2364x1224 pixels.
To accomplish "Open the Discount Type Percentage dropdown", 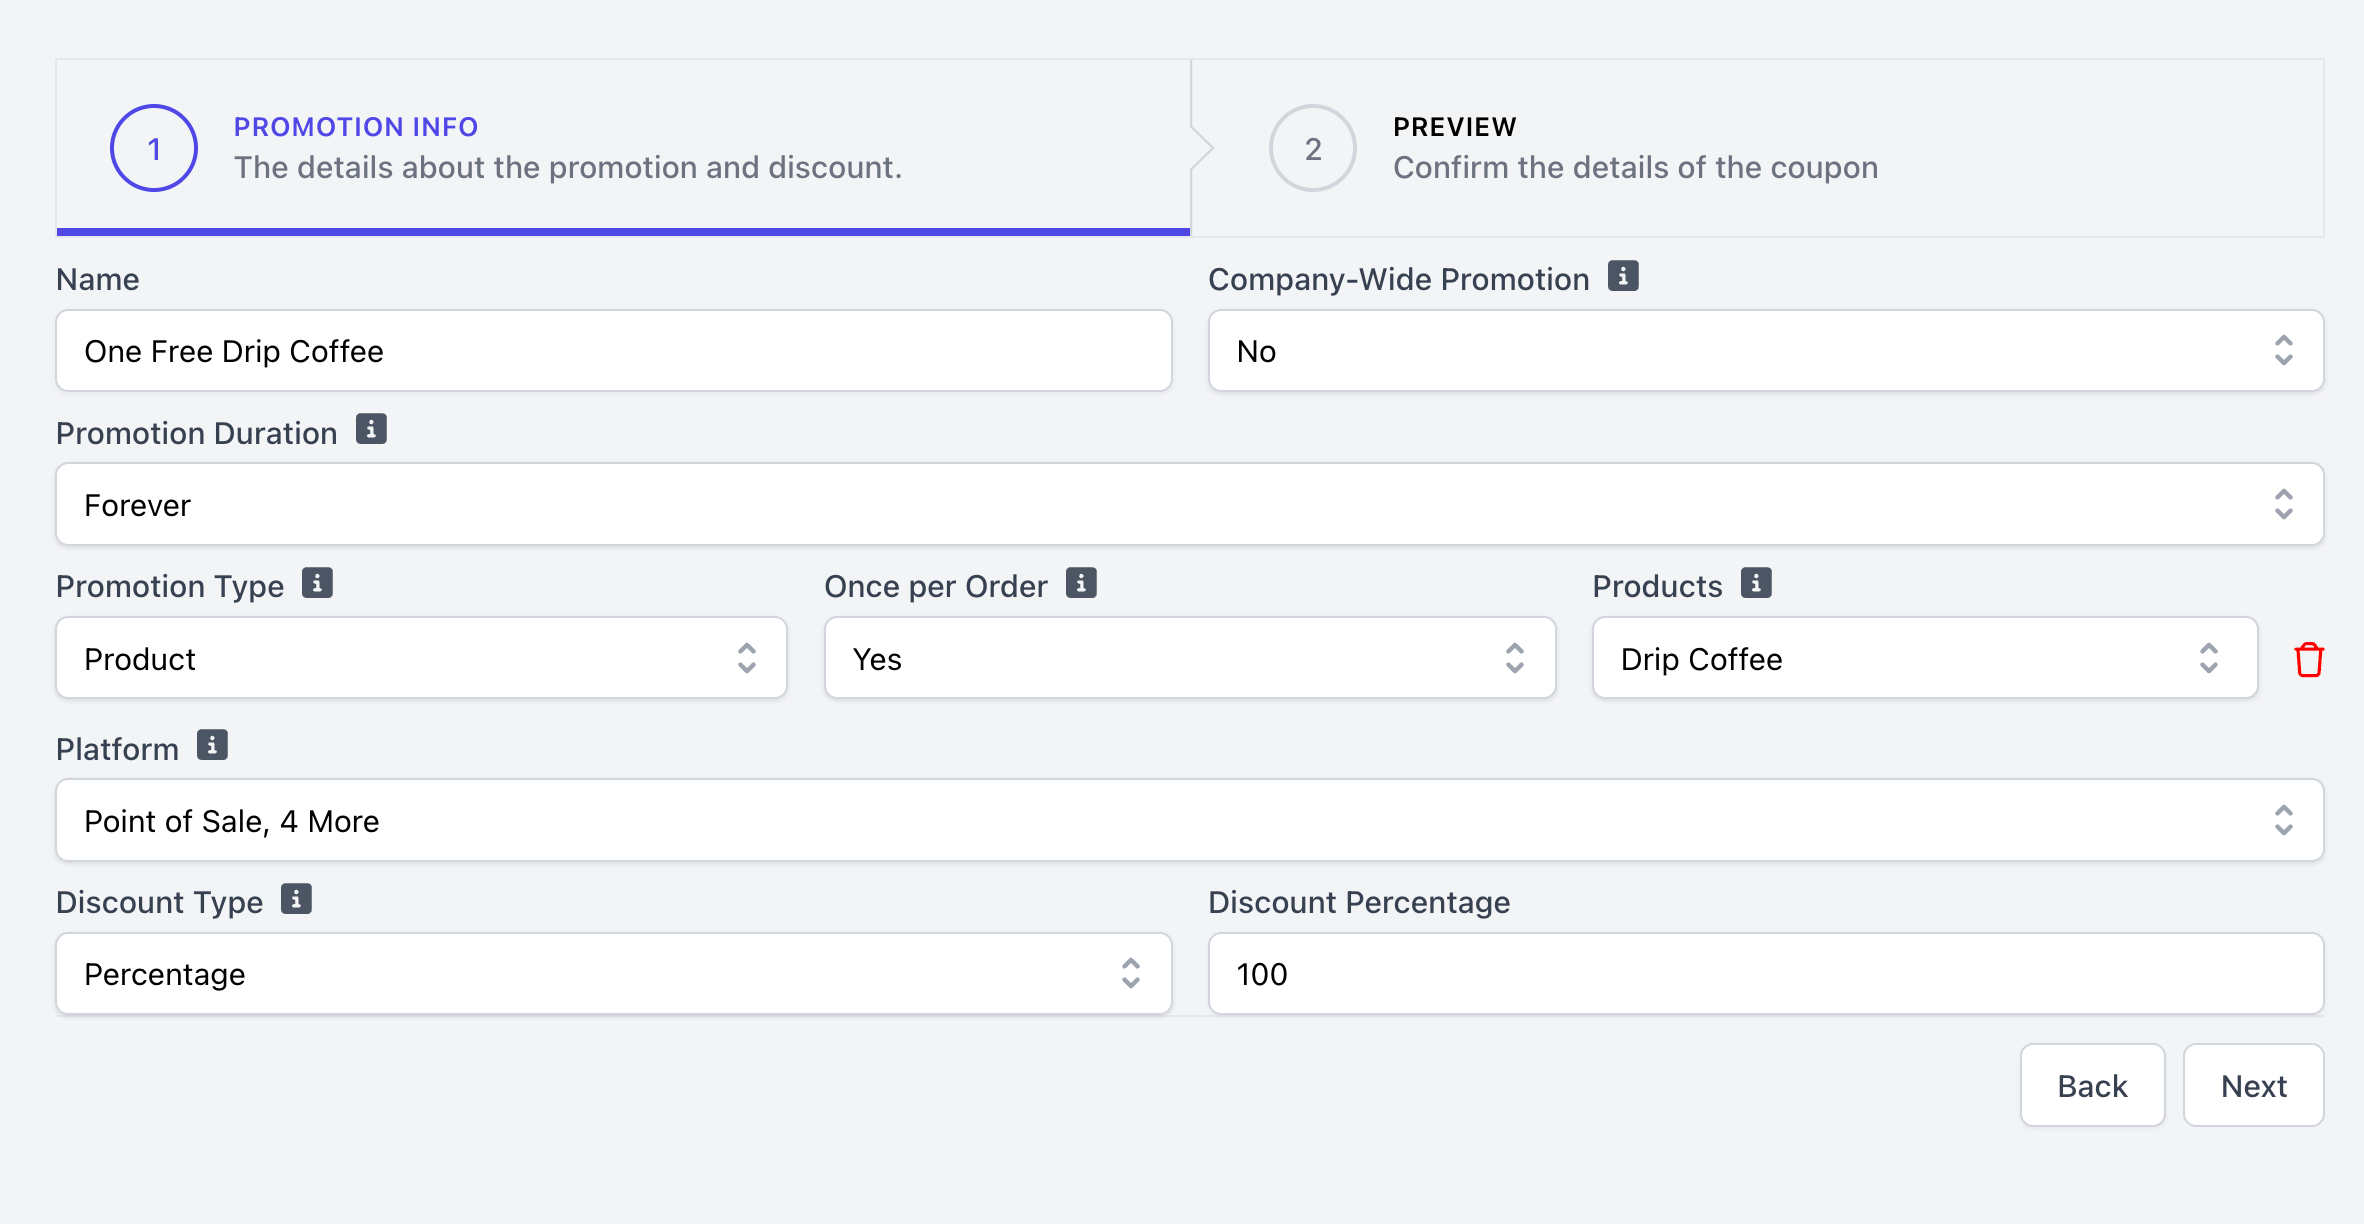I will [x=614, y=974].
